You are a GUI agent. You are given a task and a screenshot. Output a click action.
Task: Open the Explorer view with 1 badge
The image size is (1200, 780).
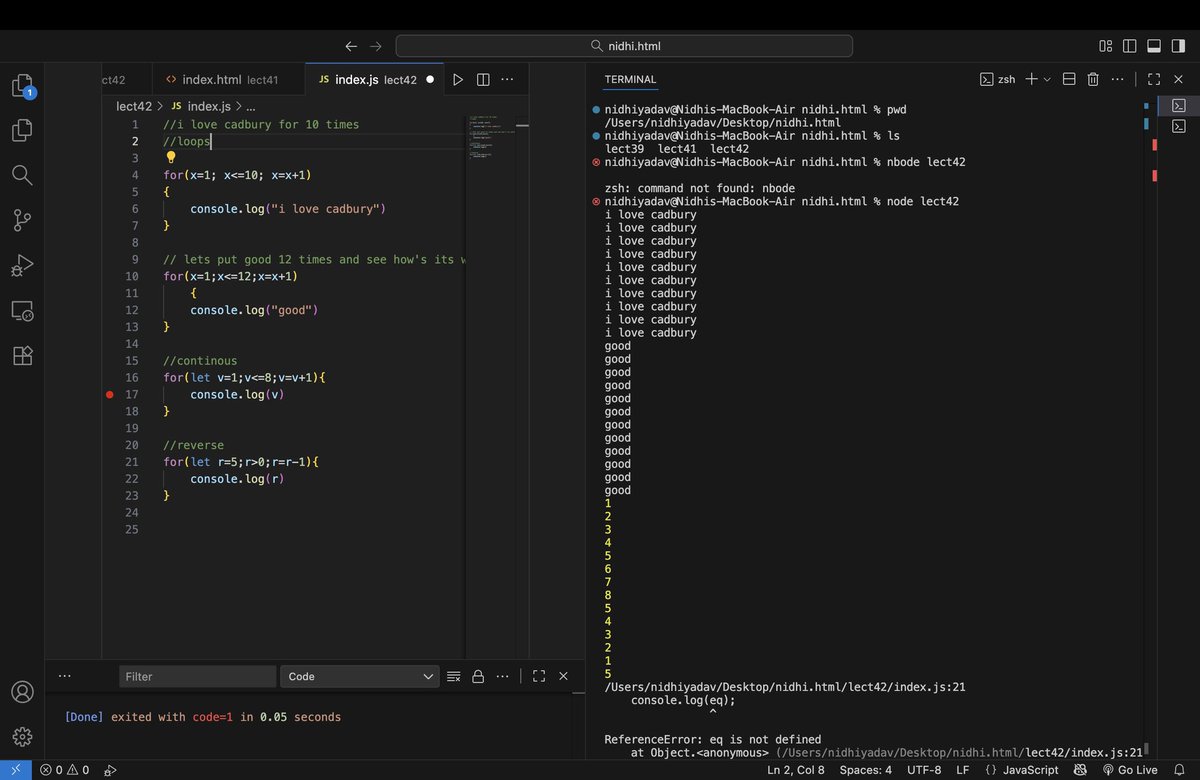click(x=22, y=86)
